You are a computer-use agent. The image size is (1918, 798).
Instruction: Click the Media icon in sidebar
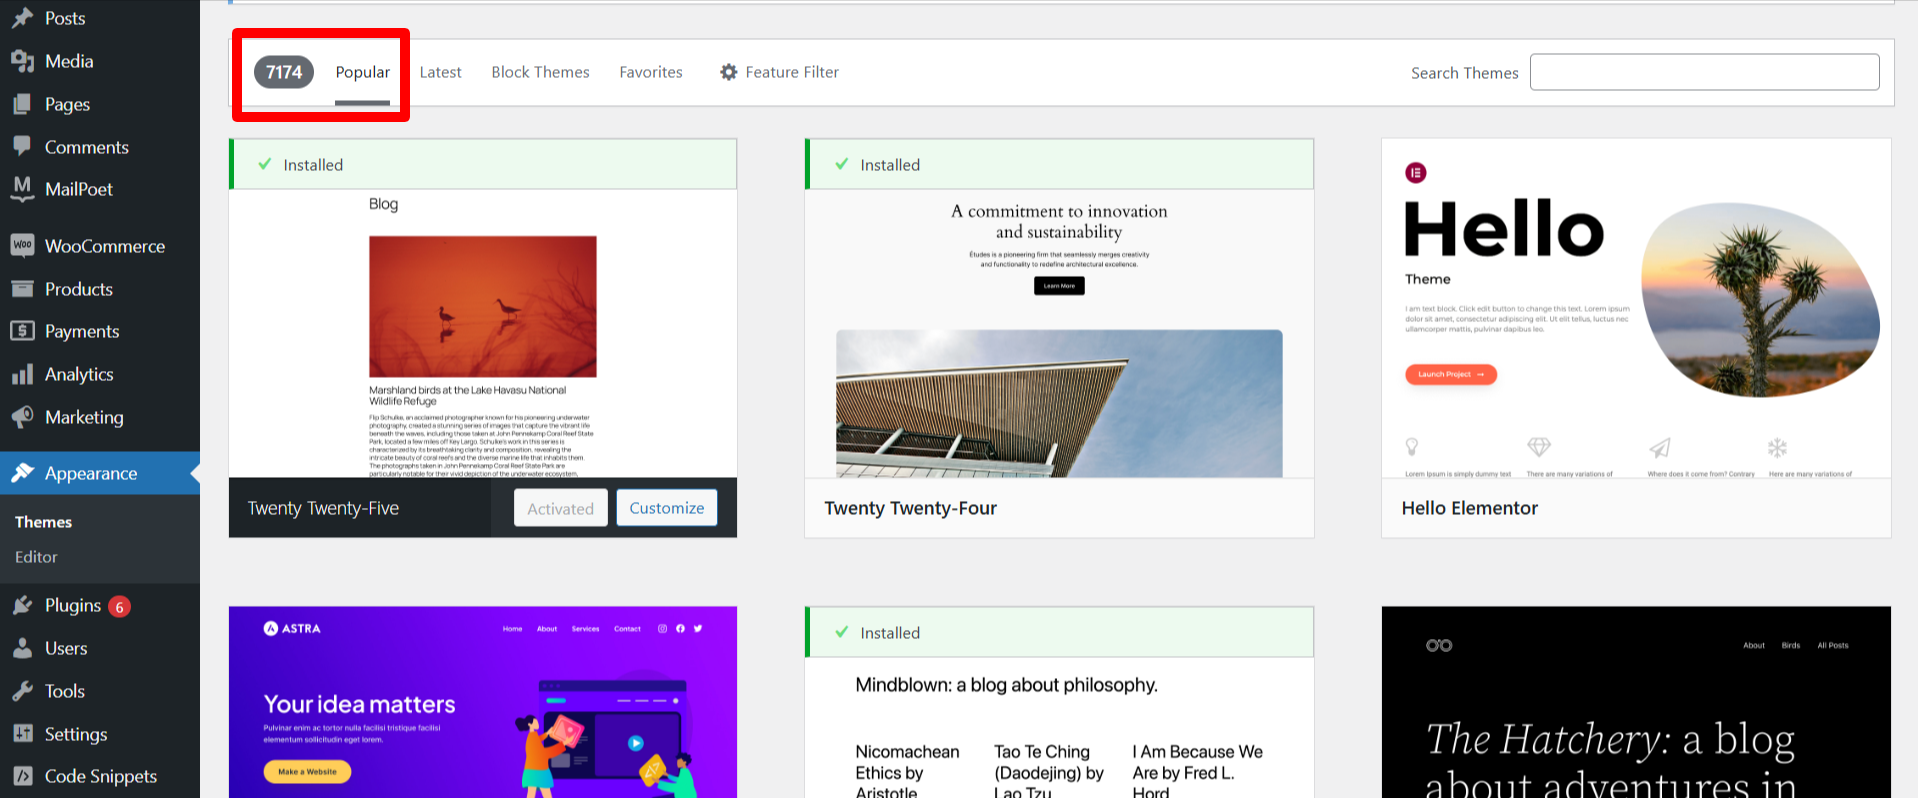tap(22, 61)
